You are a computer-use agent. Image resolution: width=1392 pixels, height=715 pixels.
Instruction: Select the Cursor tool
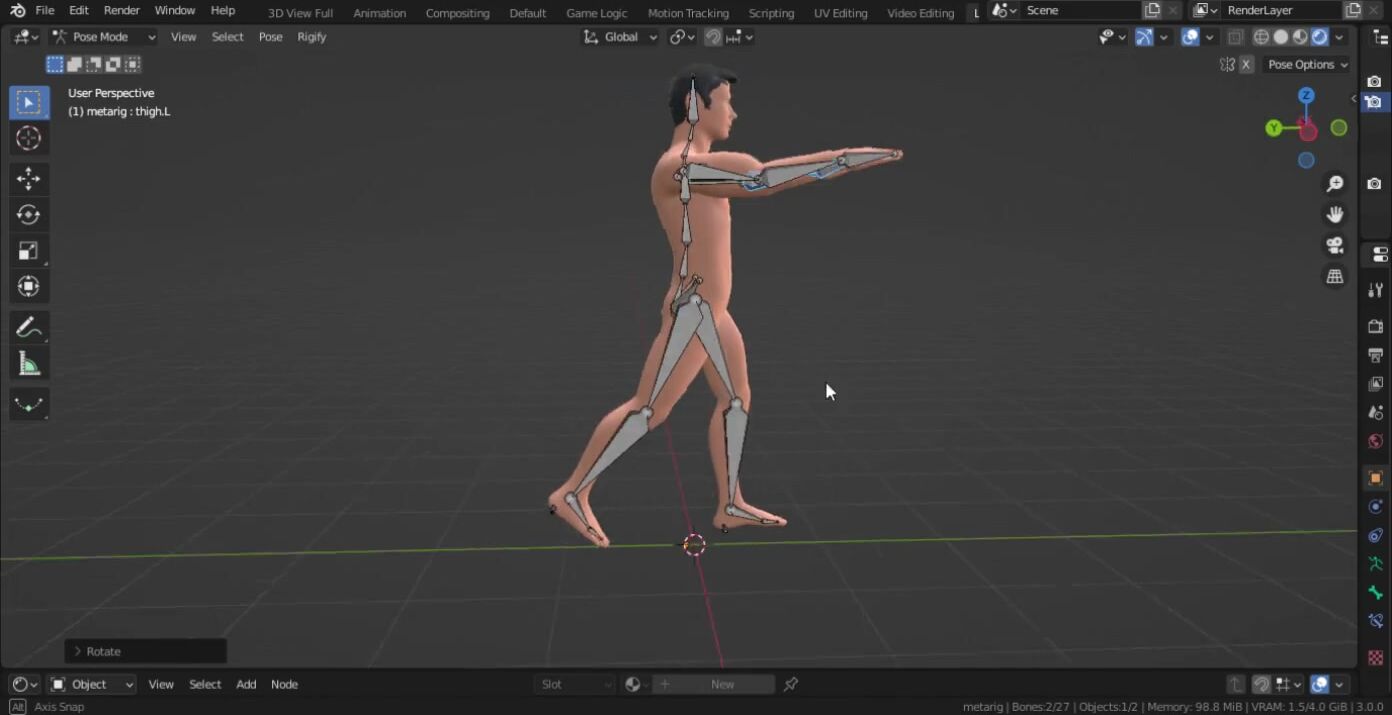(x=28, y=138)
